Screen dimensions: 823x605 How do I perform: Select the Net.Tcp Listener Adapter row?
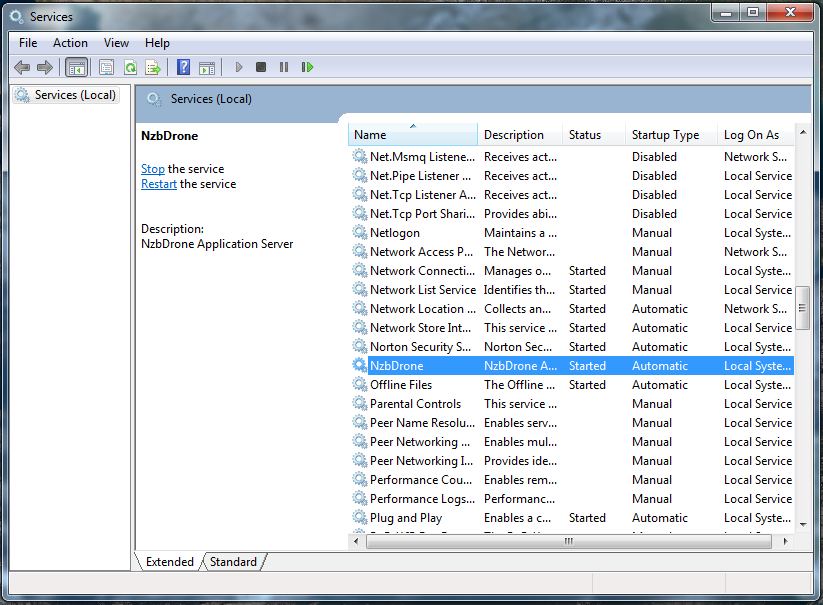click(x=572, y=195)
